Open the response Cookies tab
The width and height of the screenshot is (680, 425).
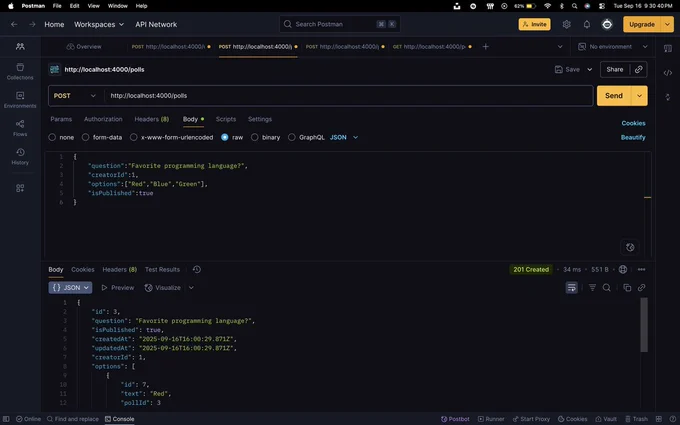point(83,269)
